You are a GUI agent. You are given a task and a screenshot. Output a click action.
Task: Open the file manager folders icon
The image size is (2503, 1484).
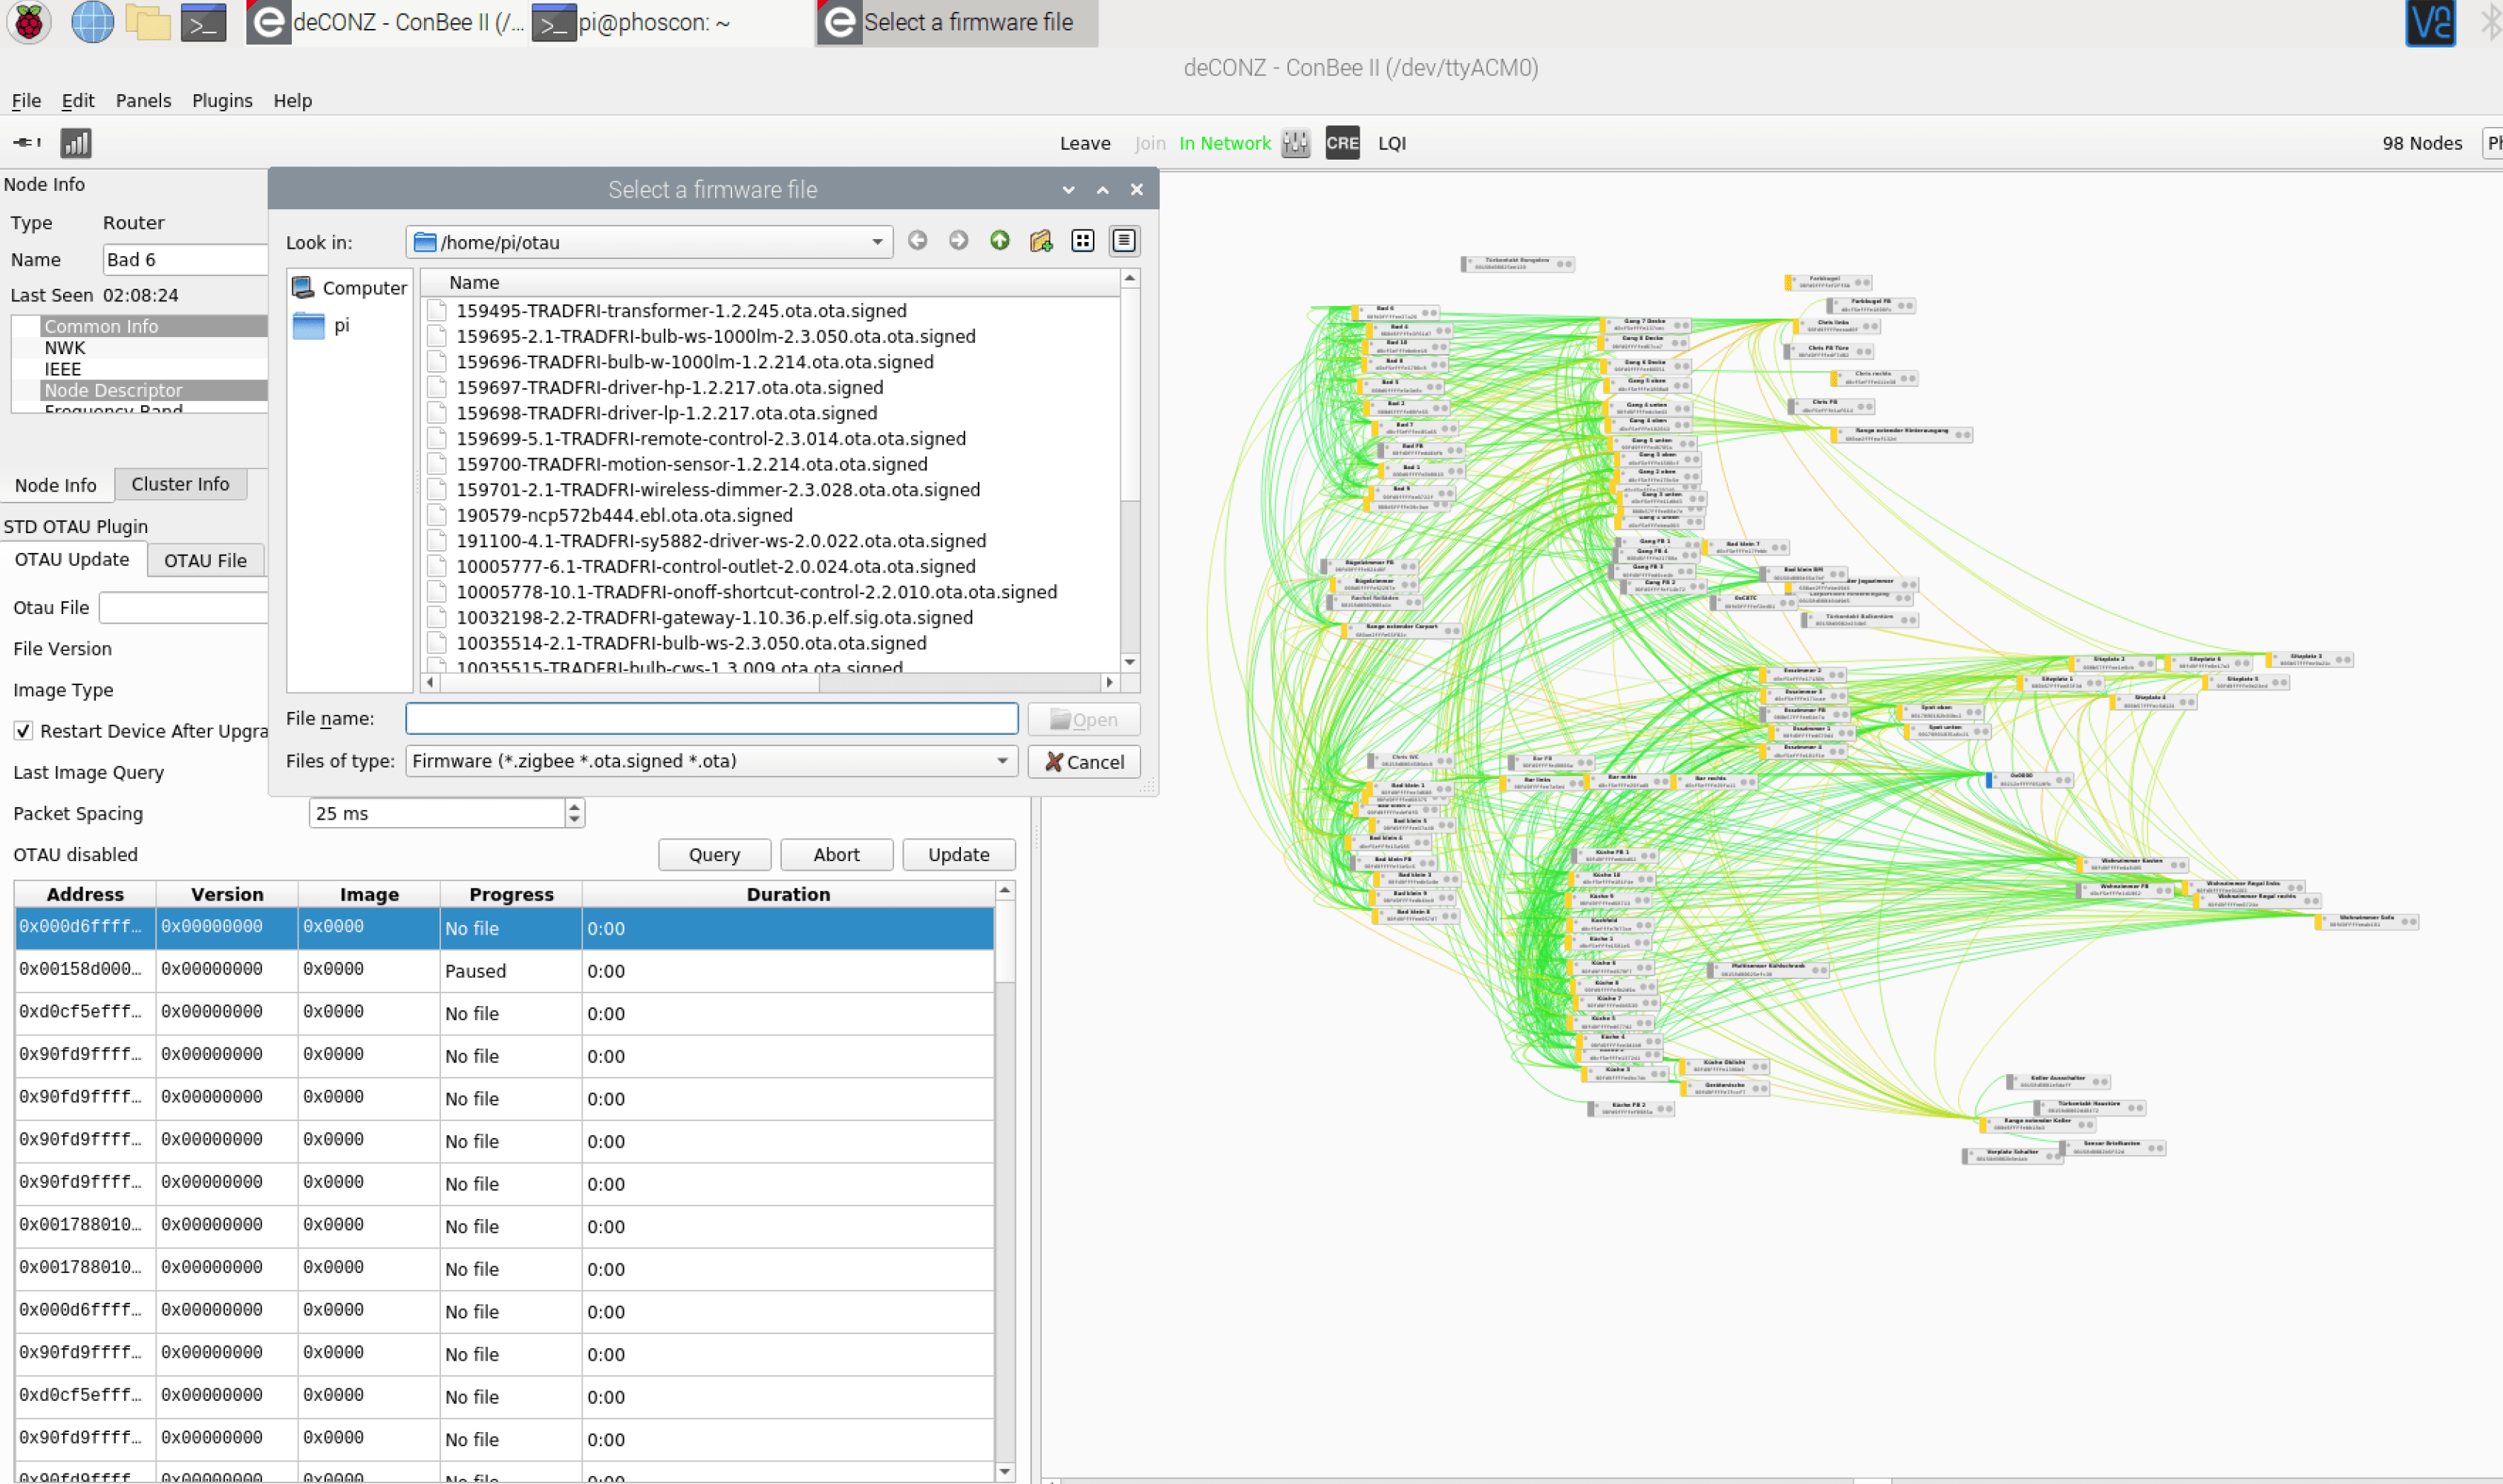click(148, 22)
